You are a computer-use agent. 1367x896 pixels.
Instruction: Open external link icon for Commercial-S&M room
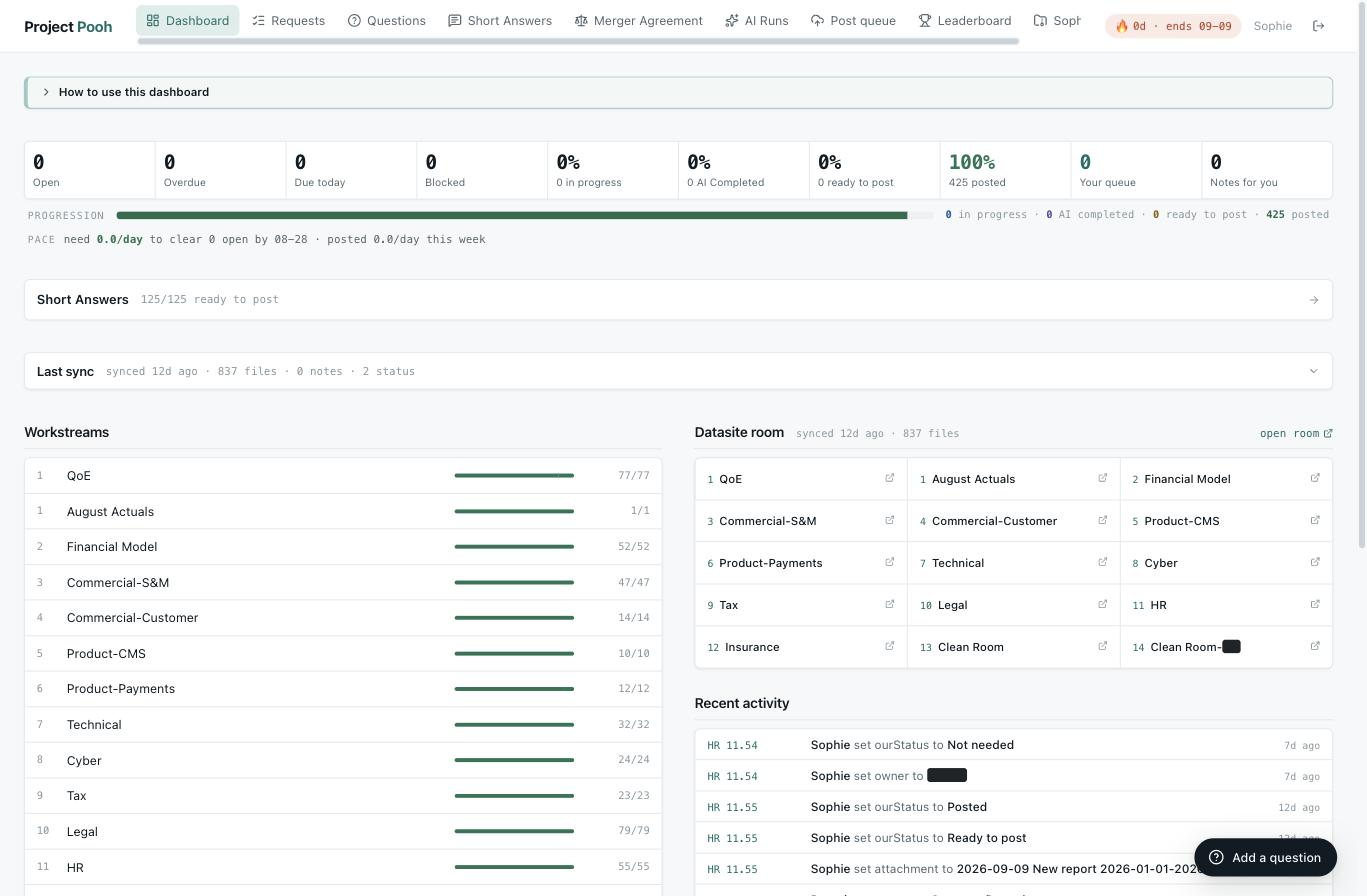889,520
